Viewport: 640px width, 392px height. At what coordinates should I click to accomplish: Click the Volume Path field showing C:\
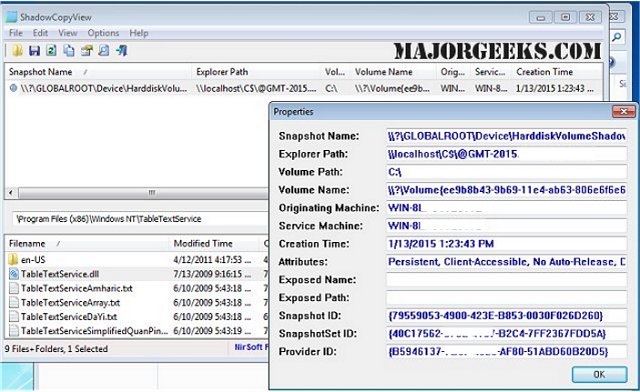[507, 172]
